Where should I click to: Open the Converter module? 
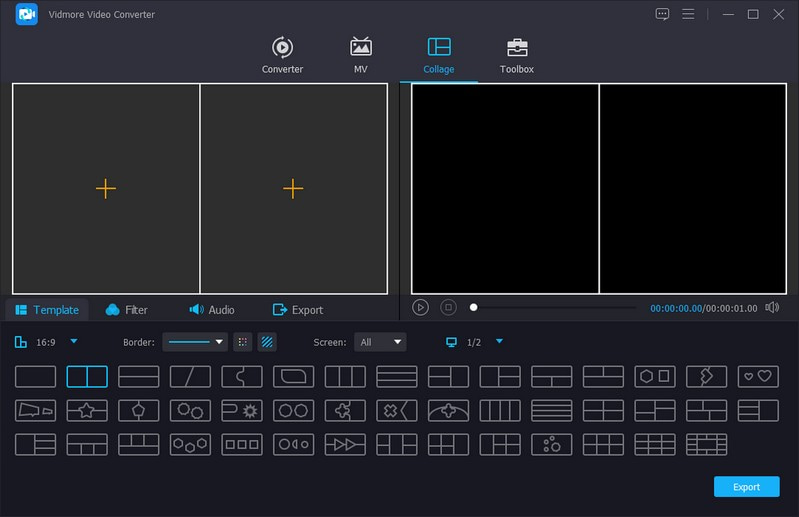pos(282,55)
